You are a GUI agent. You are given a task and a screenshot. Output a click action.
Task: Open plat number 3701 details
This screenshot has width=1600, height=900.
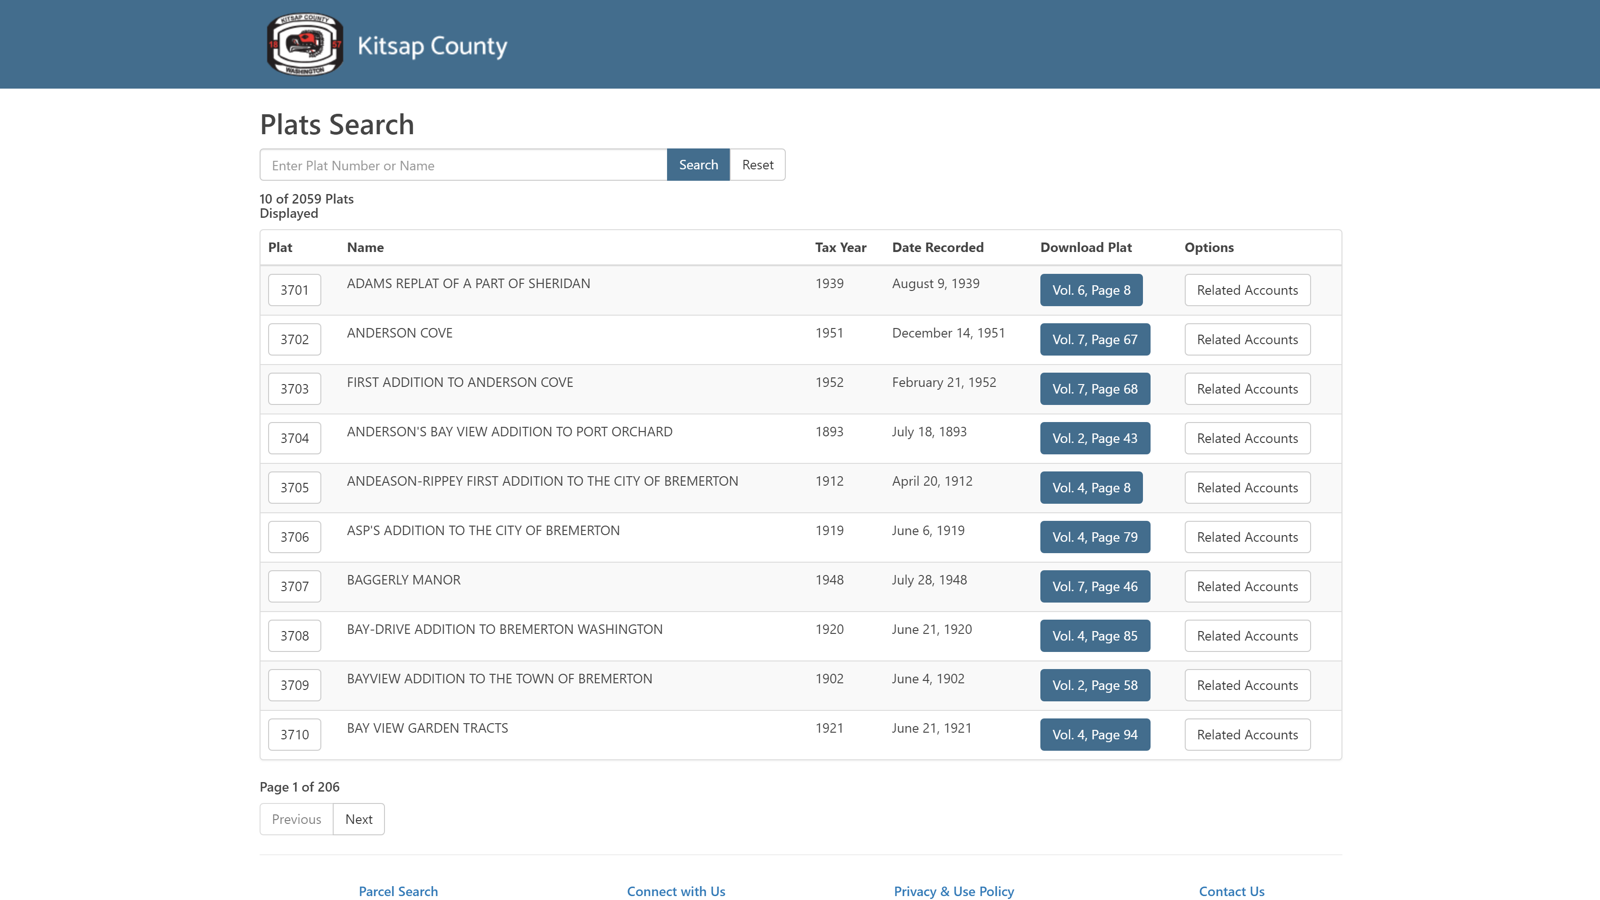[293, 290]
